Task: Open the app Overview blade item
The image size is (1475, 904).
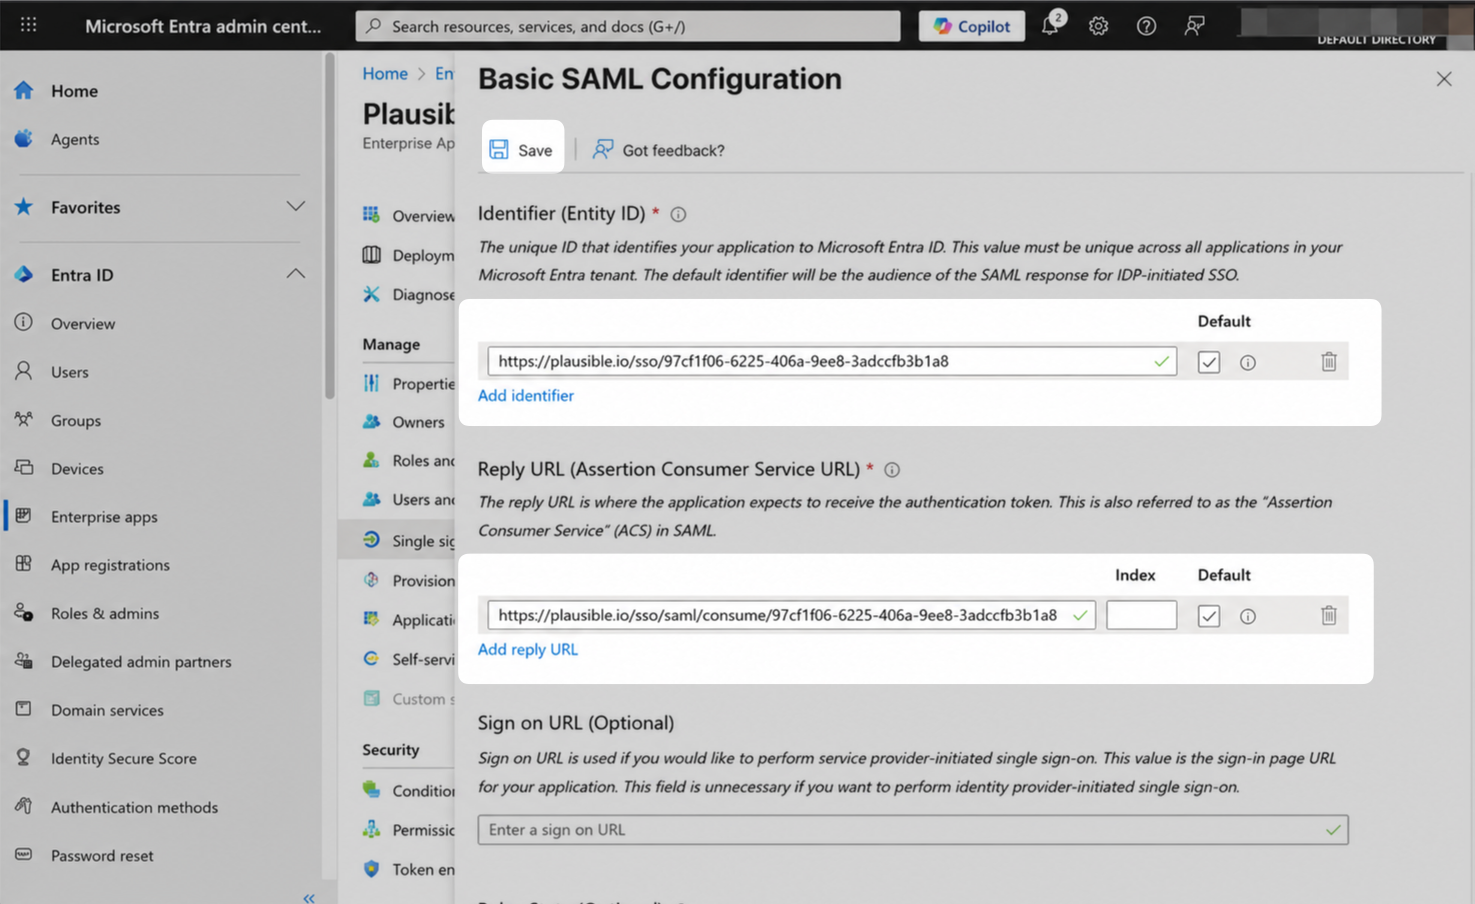Action: [408, 215]
